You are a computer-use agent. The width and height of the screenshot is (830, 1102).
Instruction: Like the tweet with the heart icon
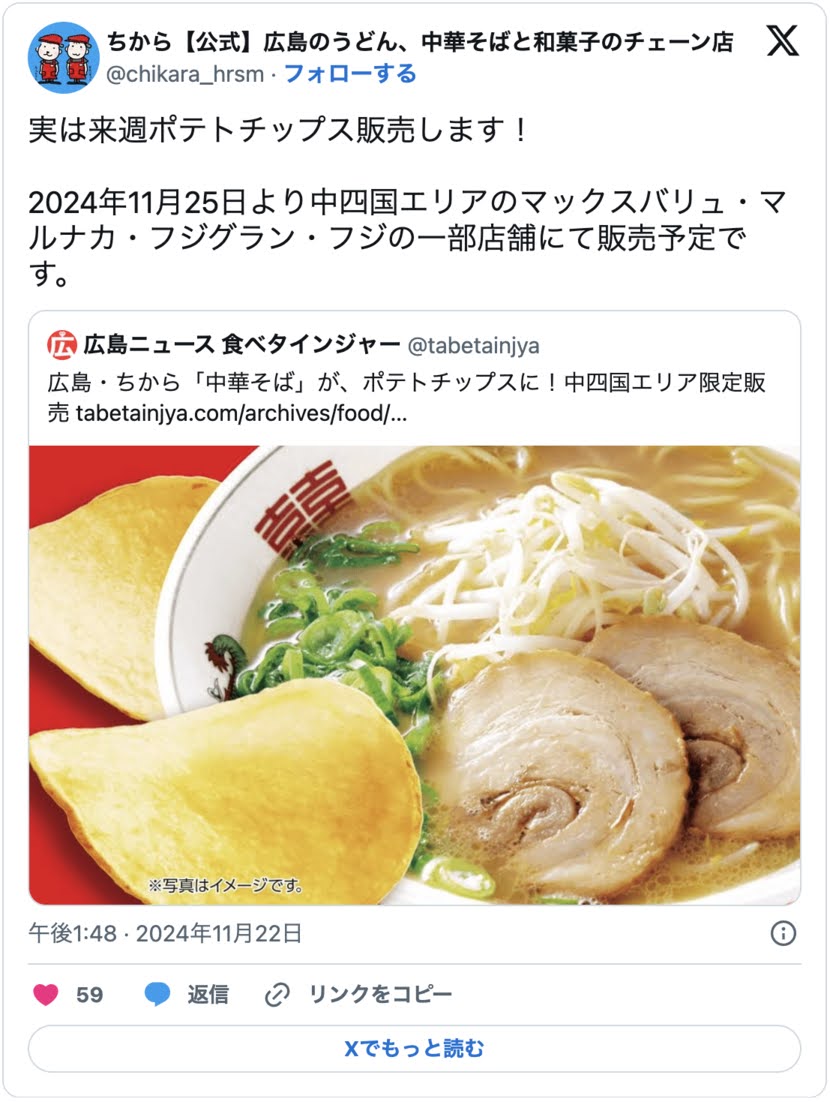point(46,994)
